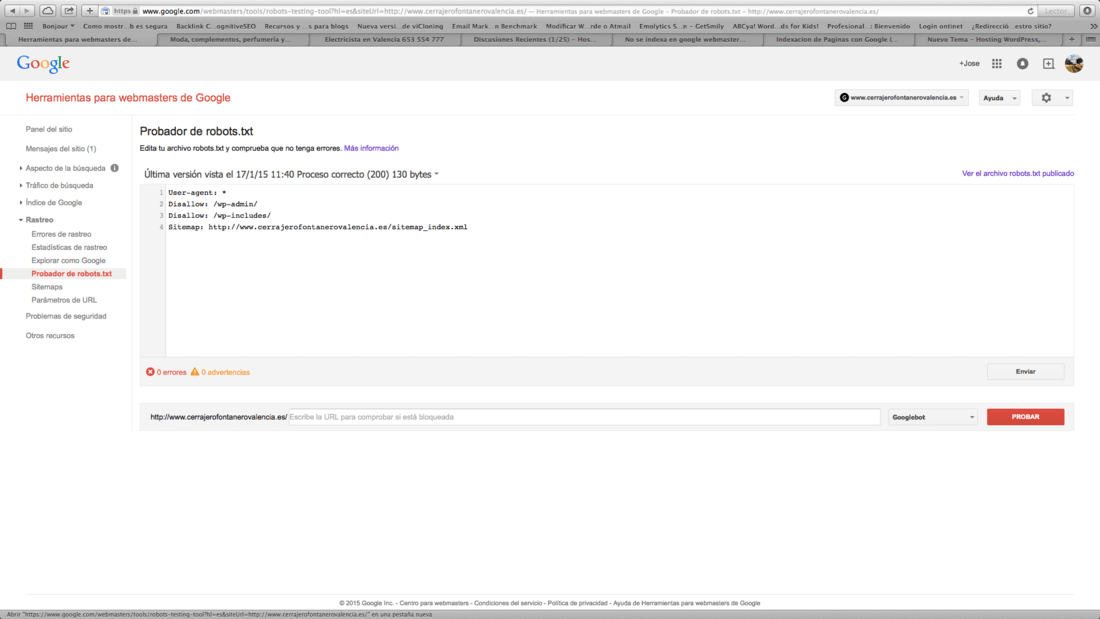Open the settings gear icon

1046,98
